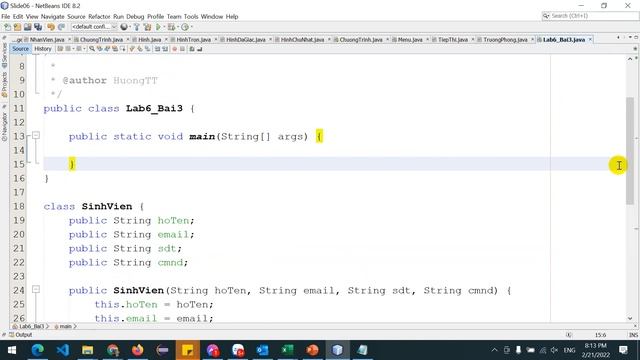The image size is (640, 360).
Task: Open the Navigator side panel
Action: pyautogui.click(x=4, y=127)
